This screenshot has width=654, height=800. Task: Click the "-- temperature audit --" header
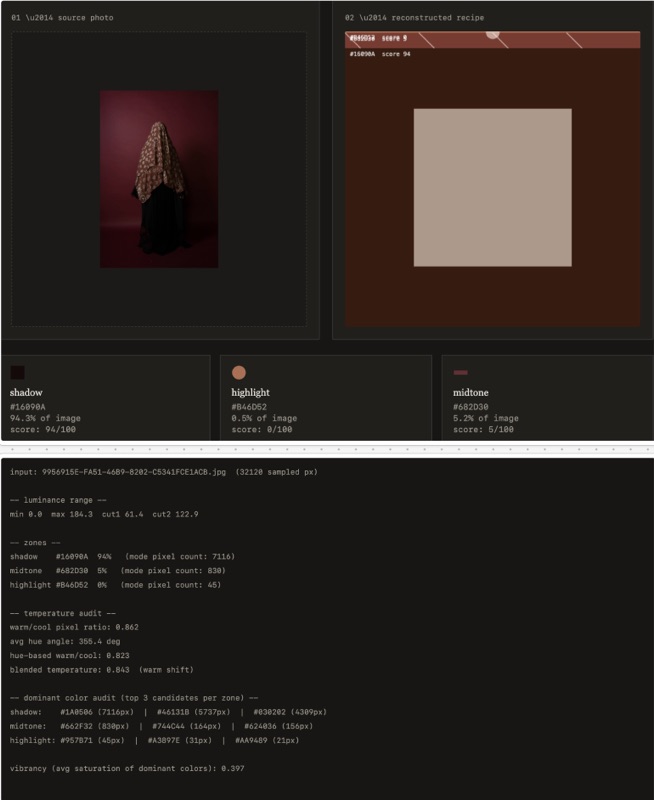(x=63, y=613)
